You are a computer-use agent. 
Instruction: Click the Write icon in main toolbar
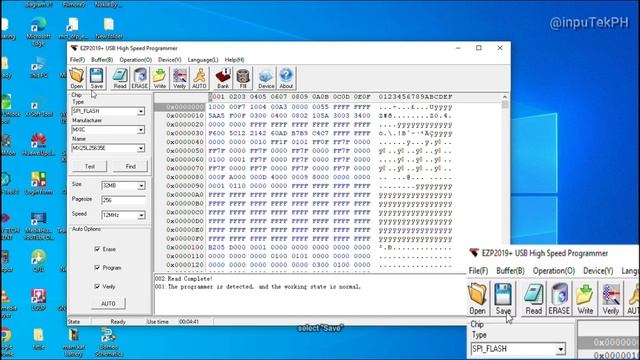coord(160,78)
